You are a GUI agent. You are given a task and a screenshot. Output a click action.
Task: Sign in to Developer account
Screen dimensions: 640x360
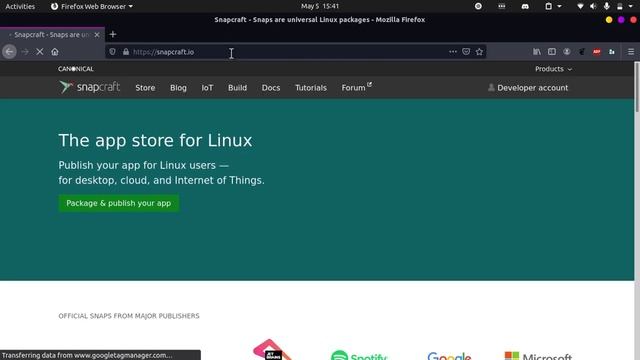528,88
